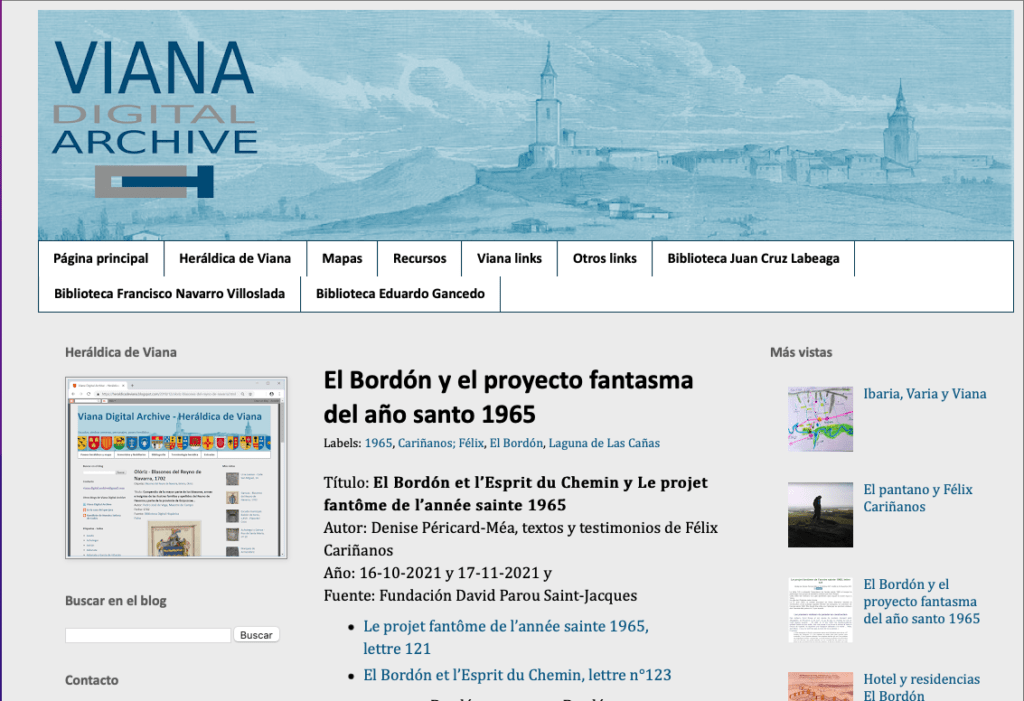Click the Viana Digital Archive logo

[154, 118]
